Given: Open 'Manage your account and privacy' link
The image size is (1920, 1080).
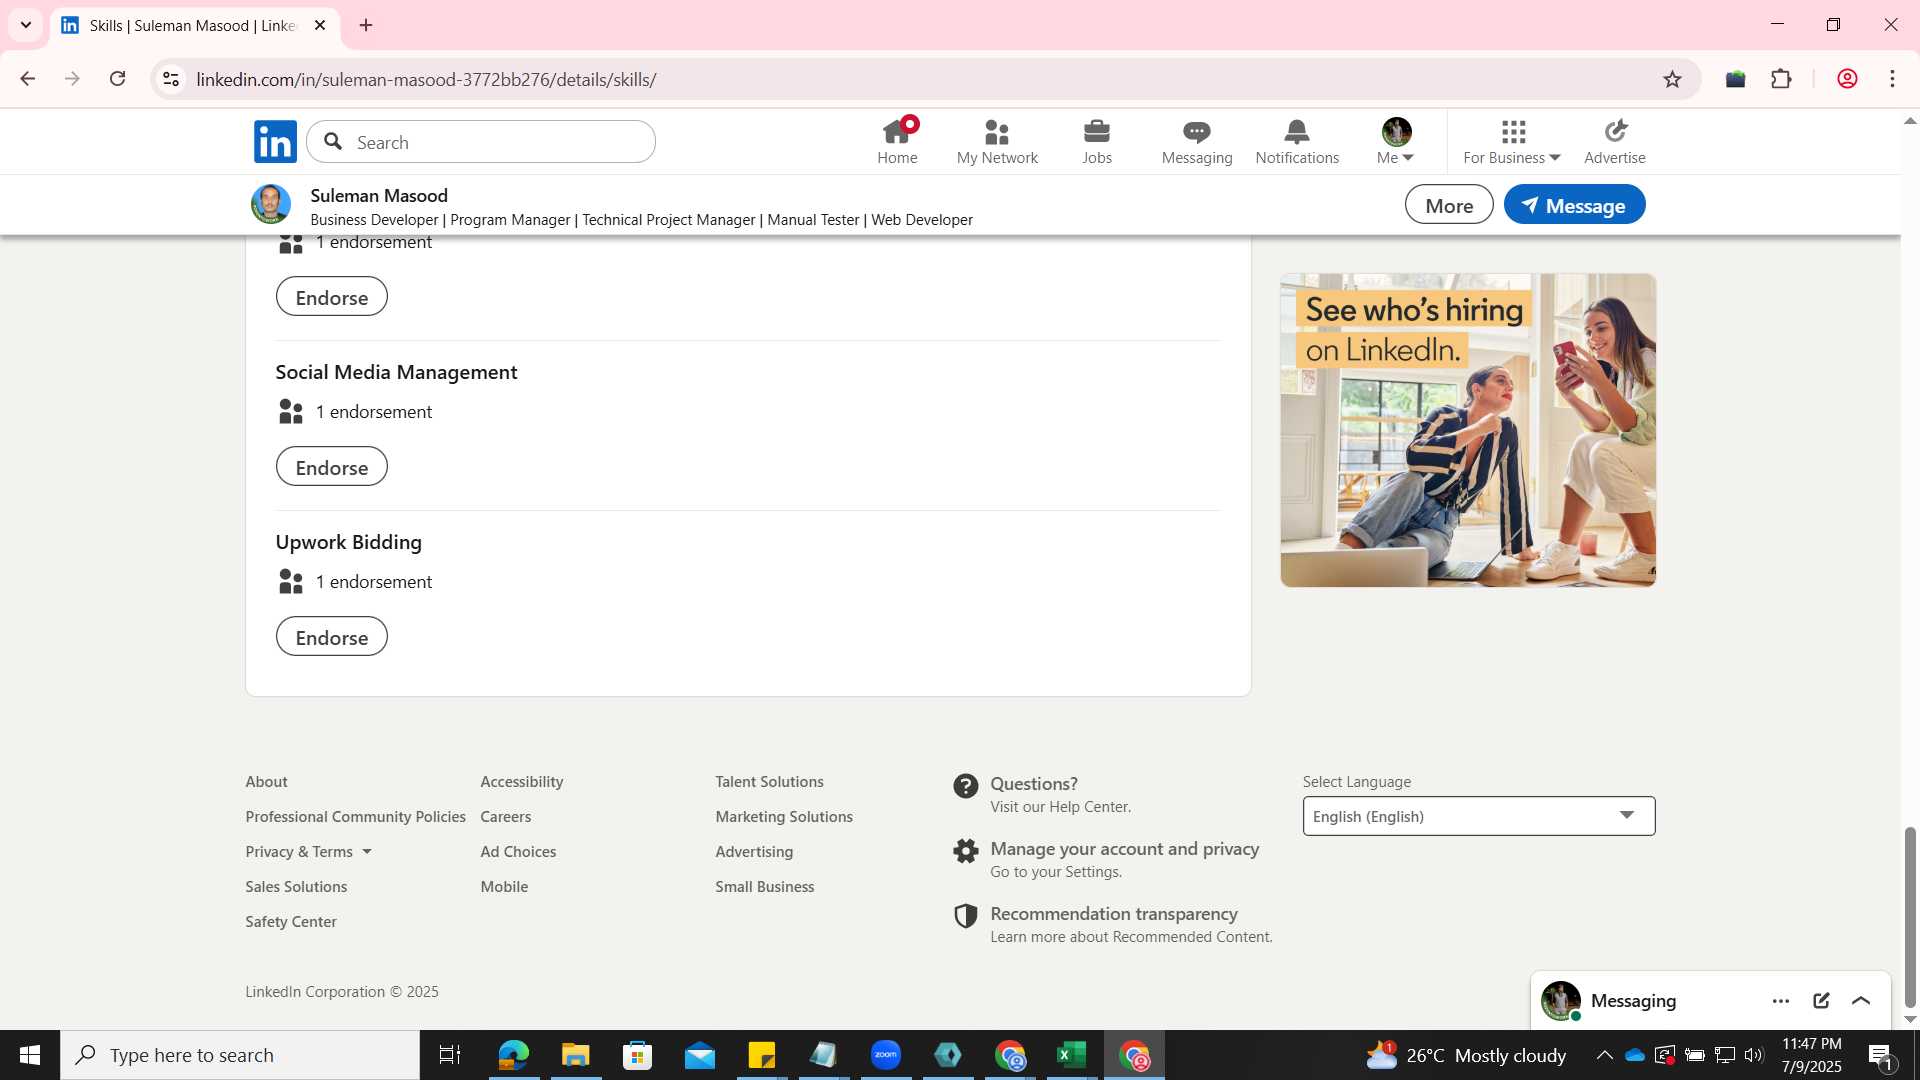Looking at the screenshot, I should 1124,849.
